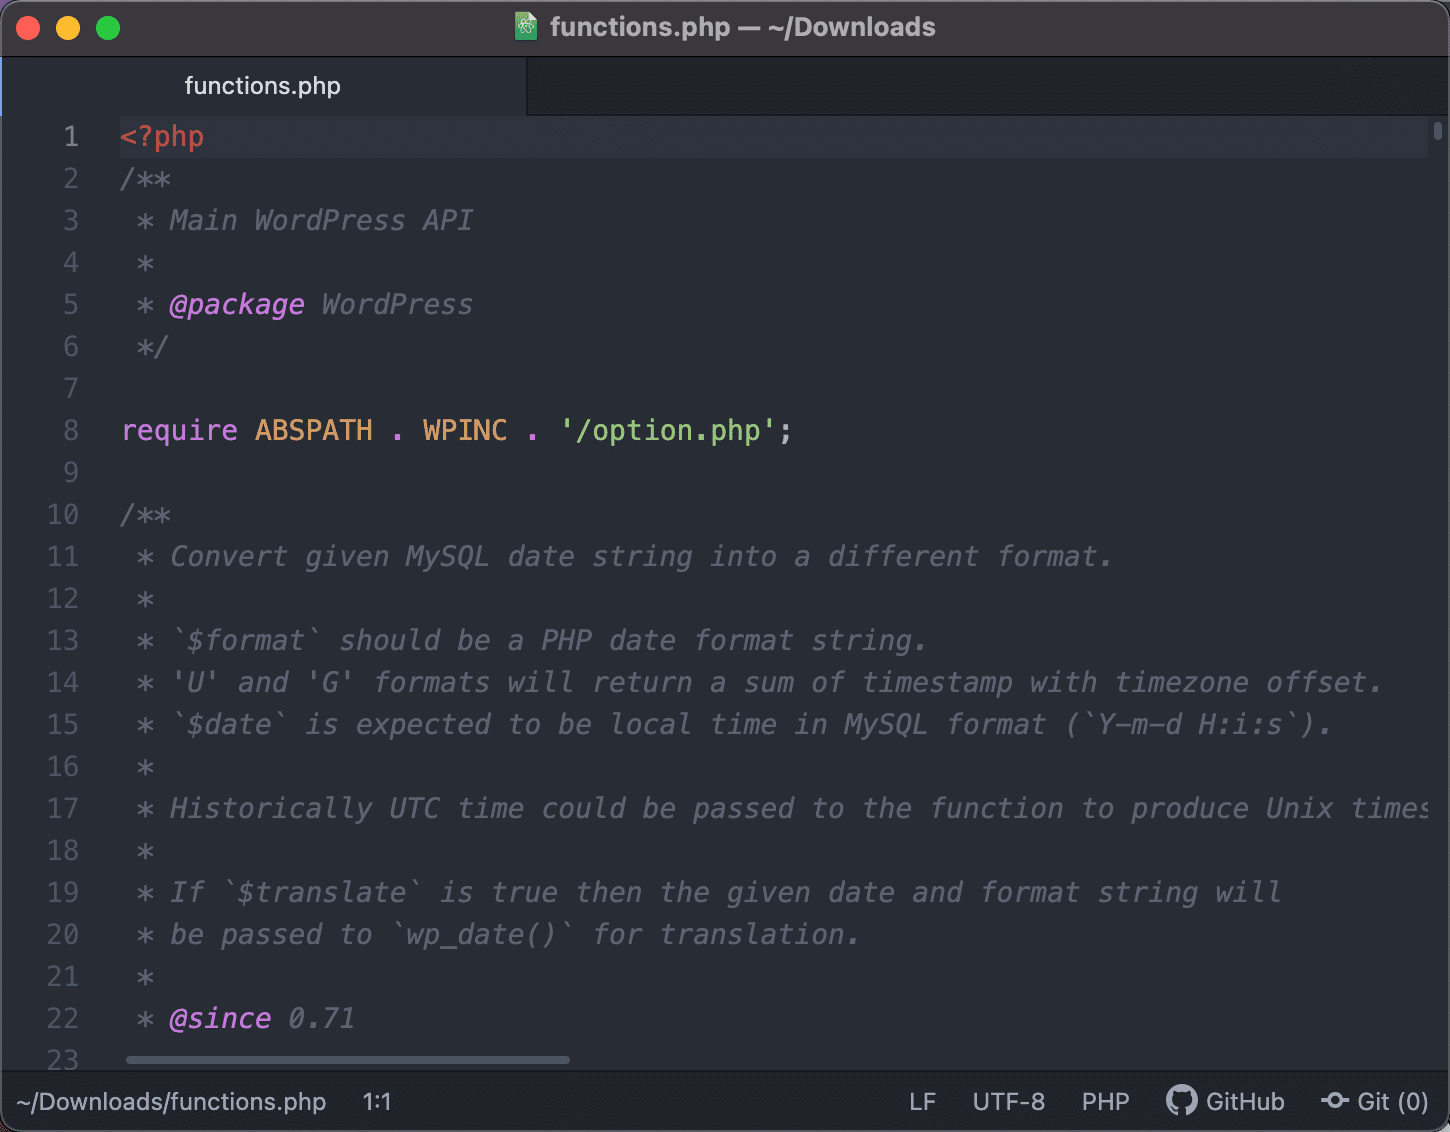The width and height of the screenshot is (1450, 1132).
Task: Zoom the window with the green button
Action: coord(107,27)
